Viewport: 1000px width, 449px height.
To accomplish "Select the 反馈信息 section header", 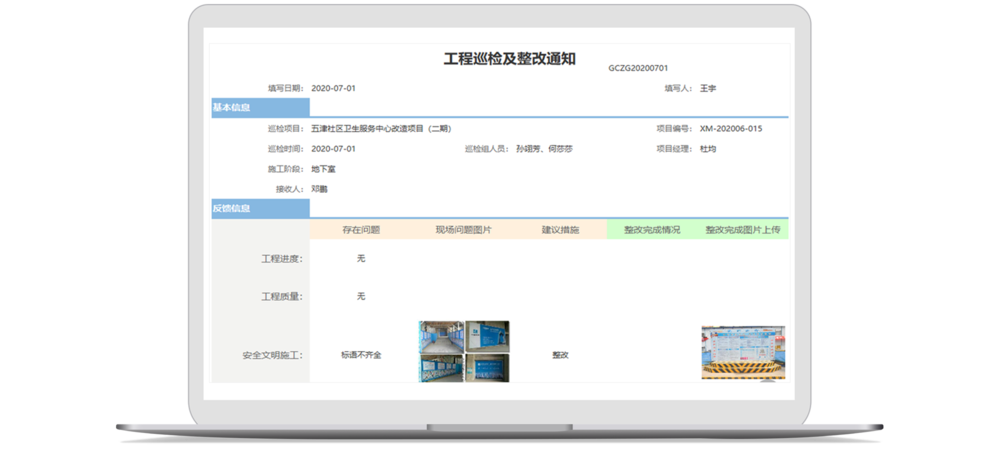I will (231, 209).
